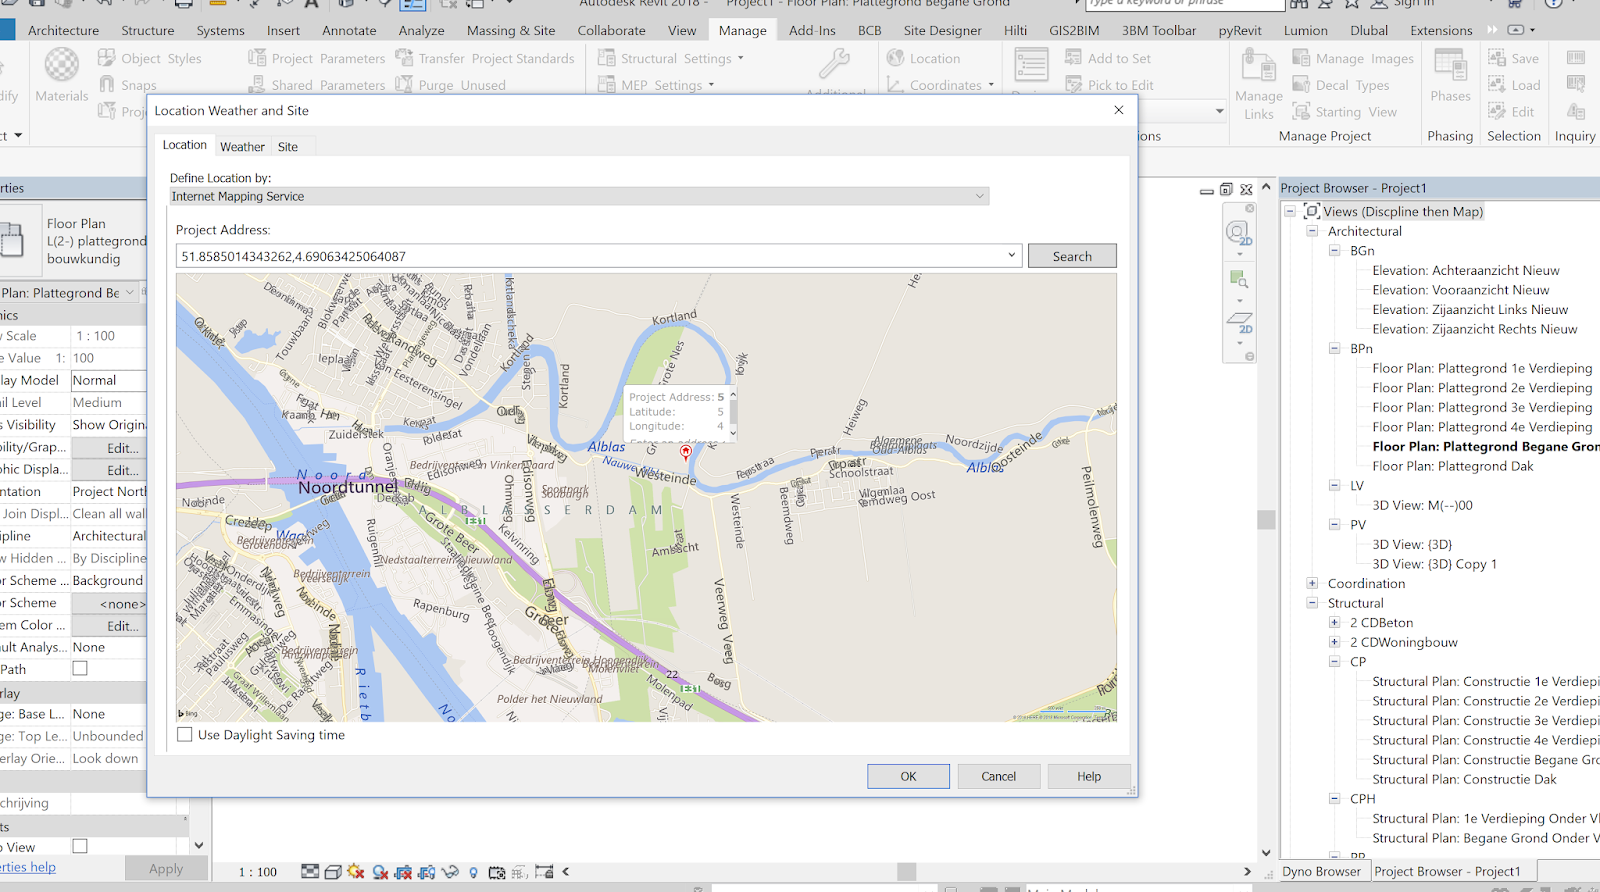The width and height of the screenshot is (1600, 892).
Task: Collapse the BGn tree node
Action: [1334, 251]
